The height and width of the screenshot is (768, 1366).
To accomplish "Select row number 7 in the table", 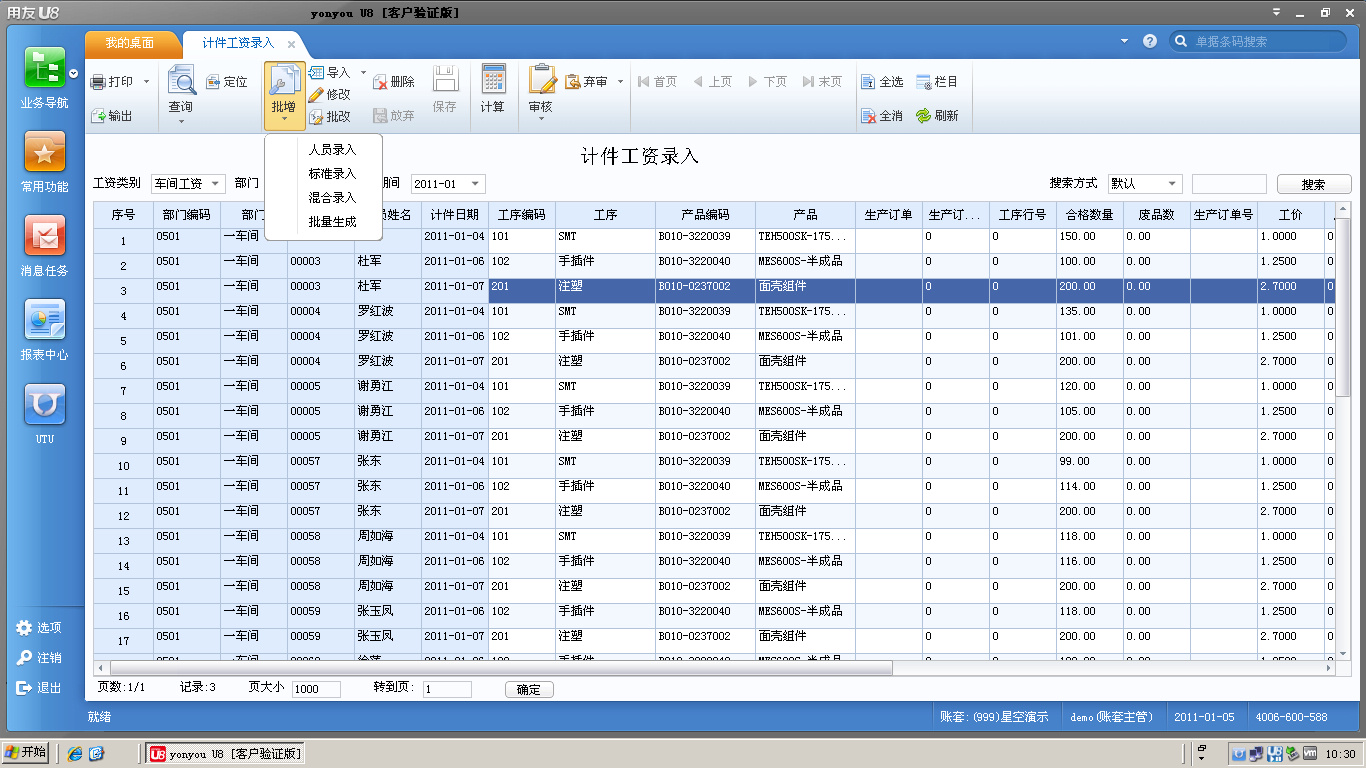I will tap(124, 391).
